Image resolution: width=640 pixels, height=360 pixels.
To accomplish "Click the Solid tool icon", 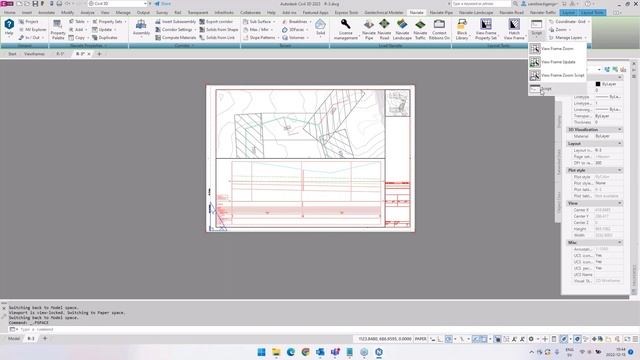I will pyautogui.click(x=320, y=28).
